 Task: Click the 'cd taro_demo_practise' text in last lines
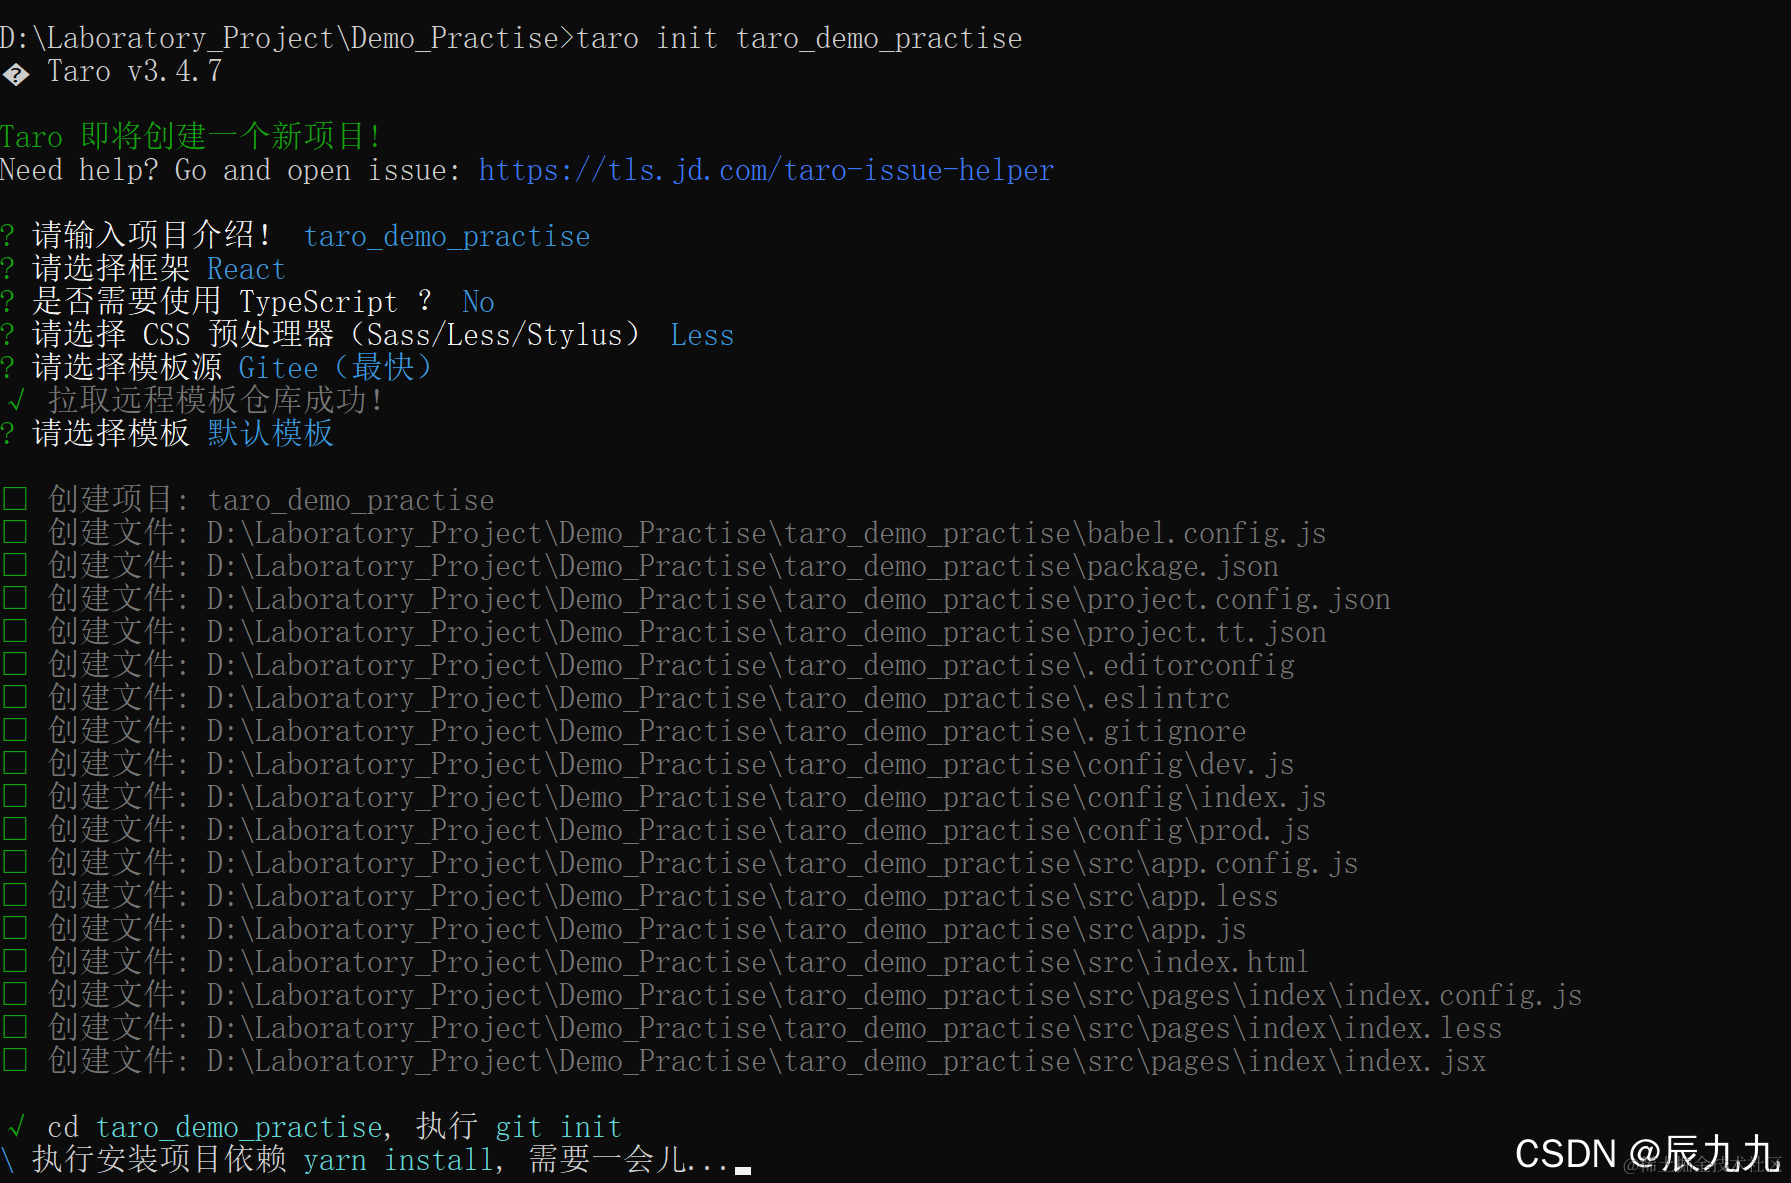pyautogui.click(x=215, y=1127)
